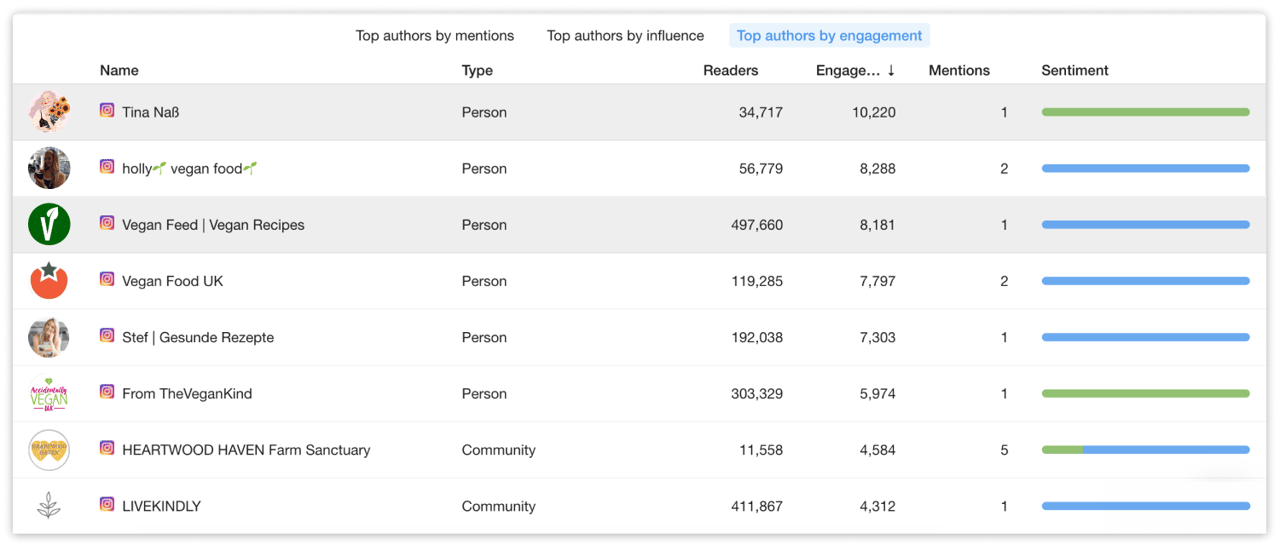Screen dimensions: 1280x550
Task: Click LIVEKINDLY sentiment bar
Action: point(1145,506)
